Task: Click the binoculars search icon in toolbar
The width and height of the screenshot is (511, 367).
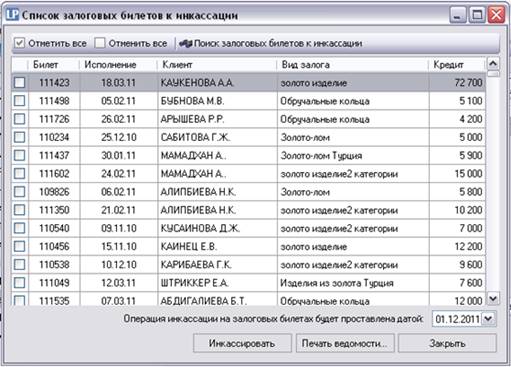Action: pos(186,43)
